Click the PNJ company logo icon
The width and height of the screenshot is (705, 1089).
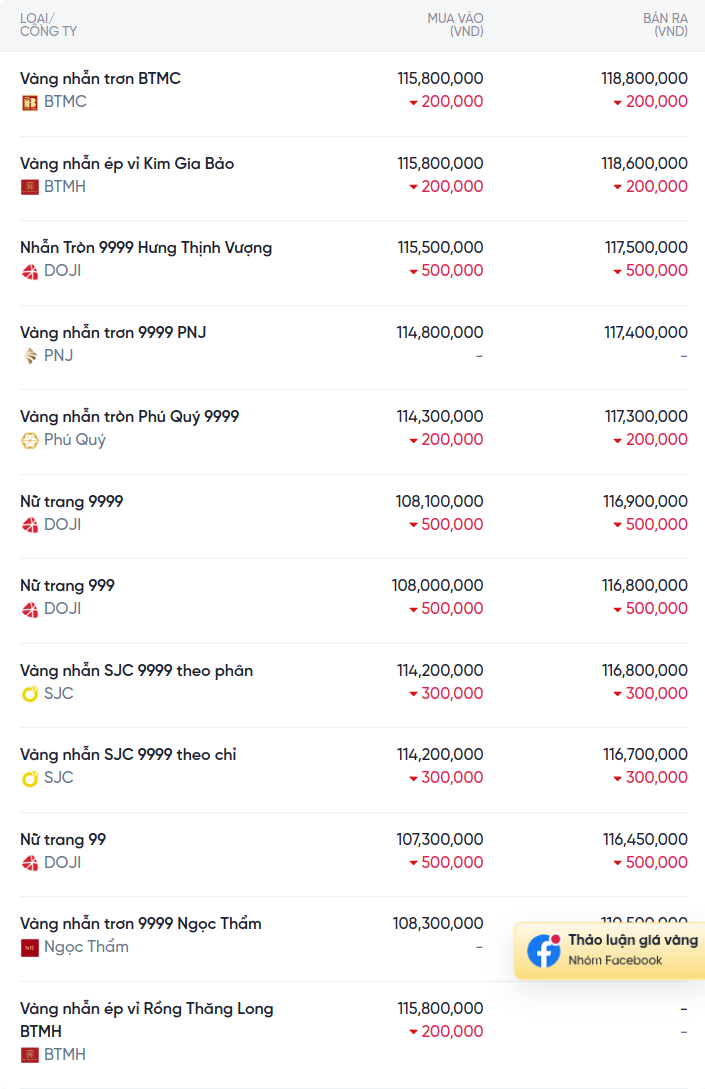[x=29, y=356]
